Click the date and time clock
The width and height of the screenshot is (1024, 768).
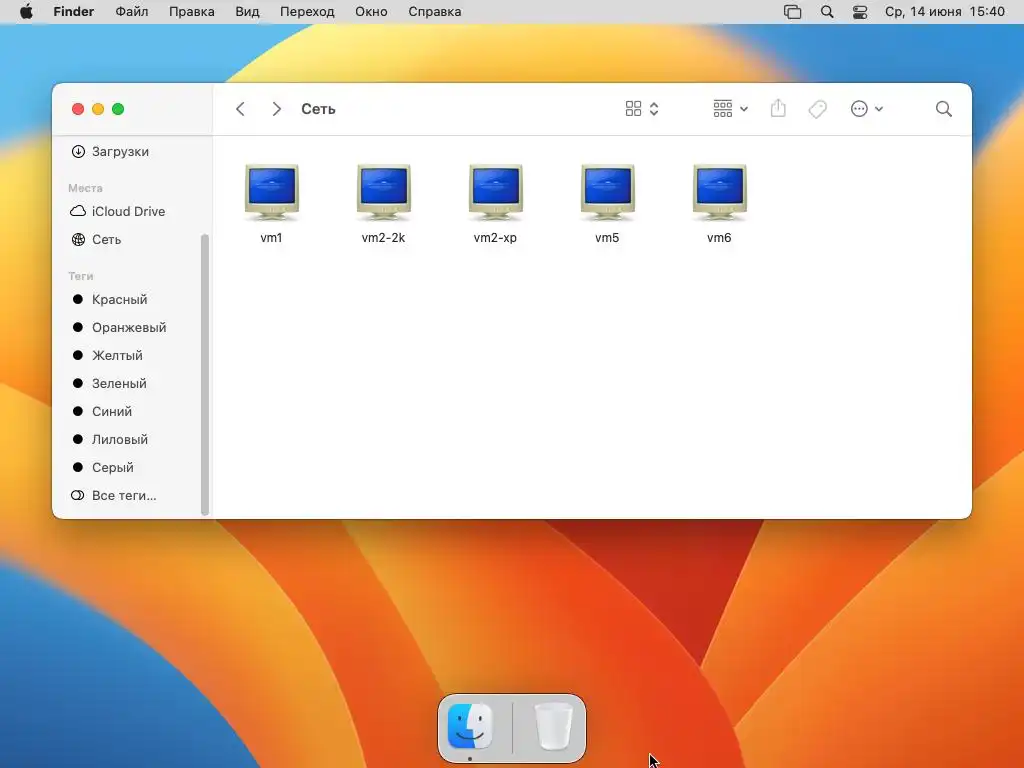click(x=944, y=12)
